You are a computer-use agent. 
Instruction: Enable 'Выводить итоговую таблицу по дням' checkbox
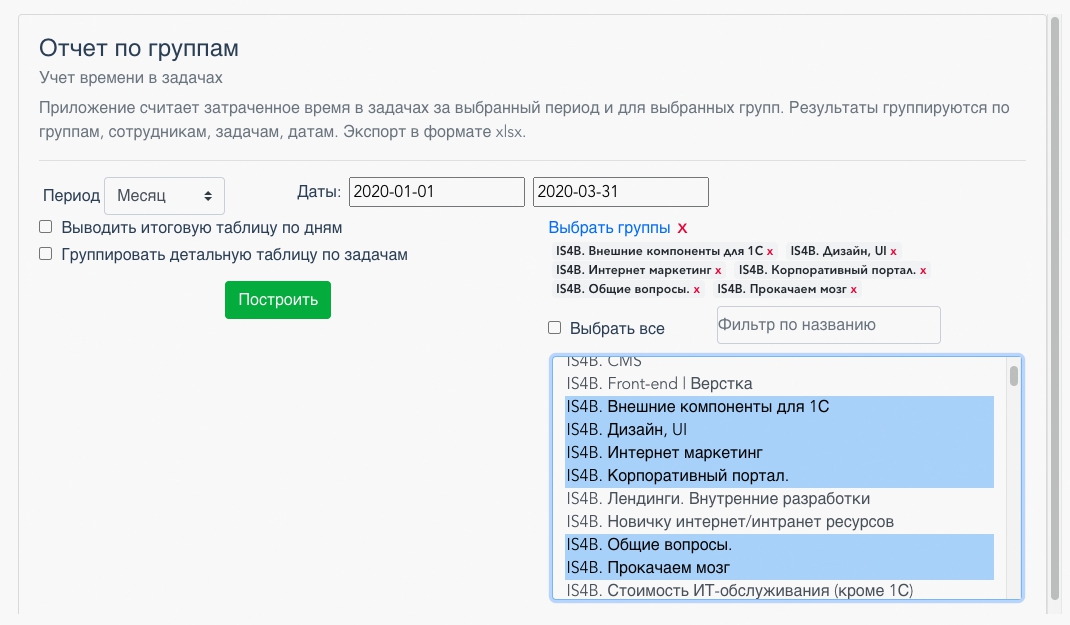(46, 227)
